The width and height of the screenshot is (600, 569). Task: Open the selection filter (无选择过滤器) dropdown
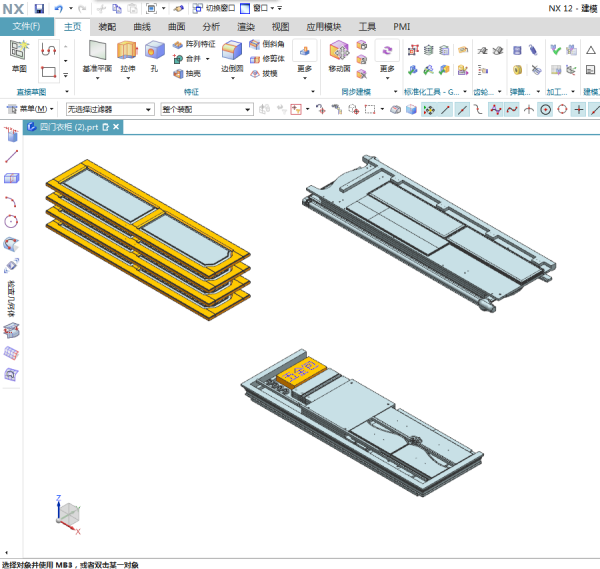point(110,109)
